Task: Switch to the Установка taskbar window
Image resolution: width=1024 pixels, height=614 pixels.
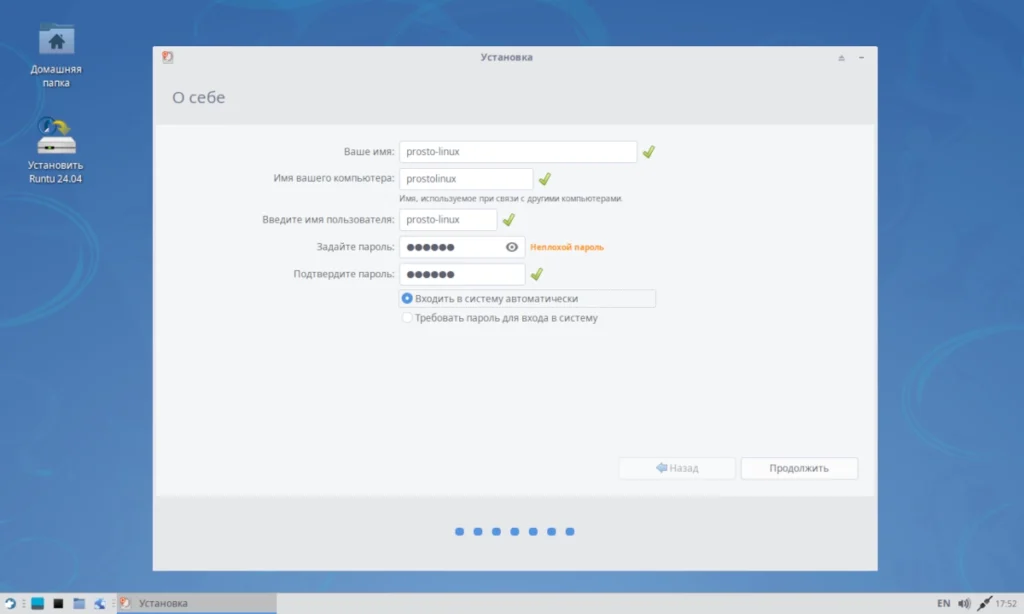Action: click(x=197, y=604)
